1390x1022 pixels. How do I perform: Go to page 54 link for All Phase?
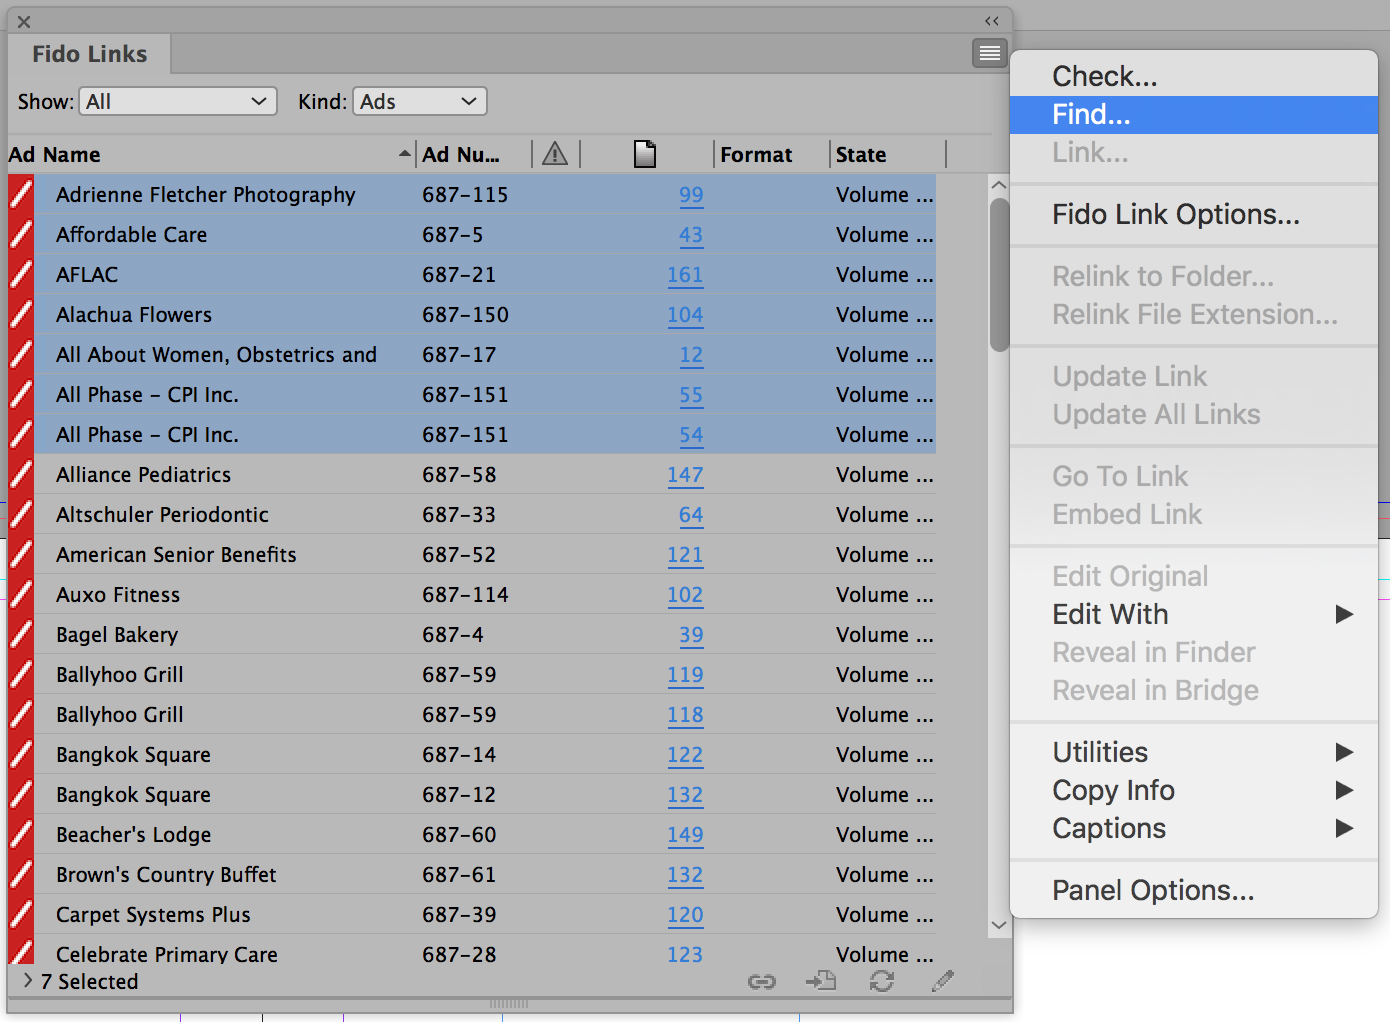pyautogui.click(x=691, y=435)
